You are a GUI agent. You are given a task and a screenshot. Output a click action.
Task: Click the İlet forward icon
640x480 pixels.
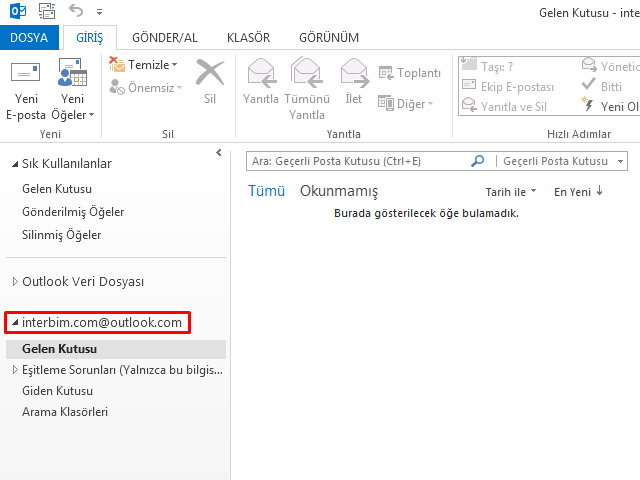(x=354, y=74)
